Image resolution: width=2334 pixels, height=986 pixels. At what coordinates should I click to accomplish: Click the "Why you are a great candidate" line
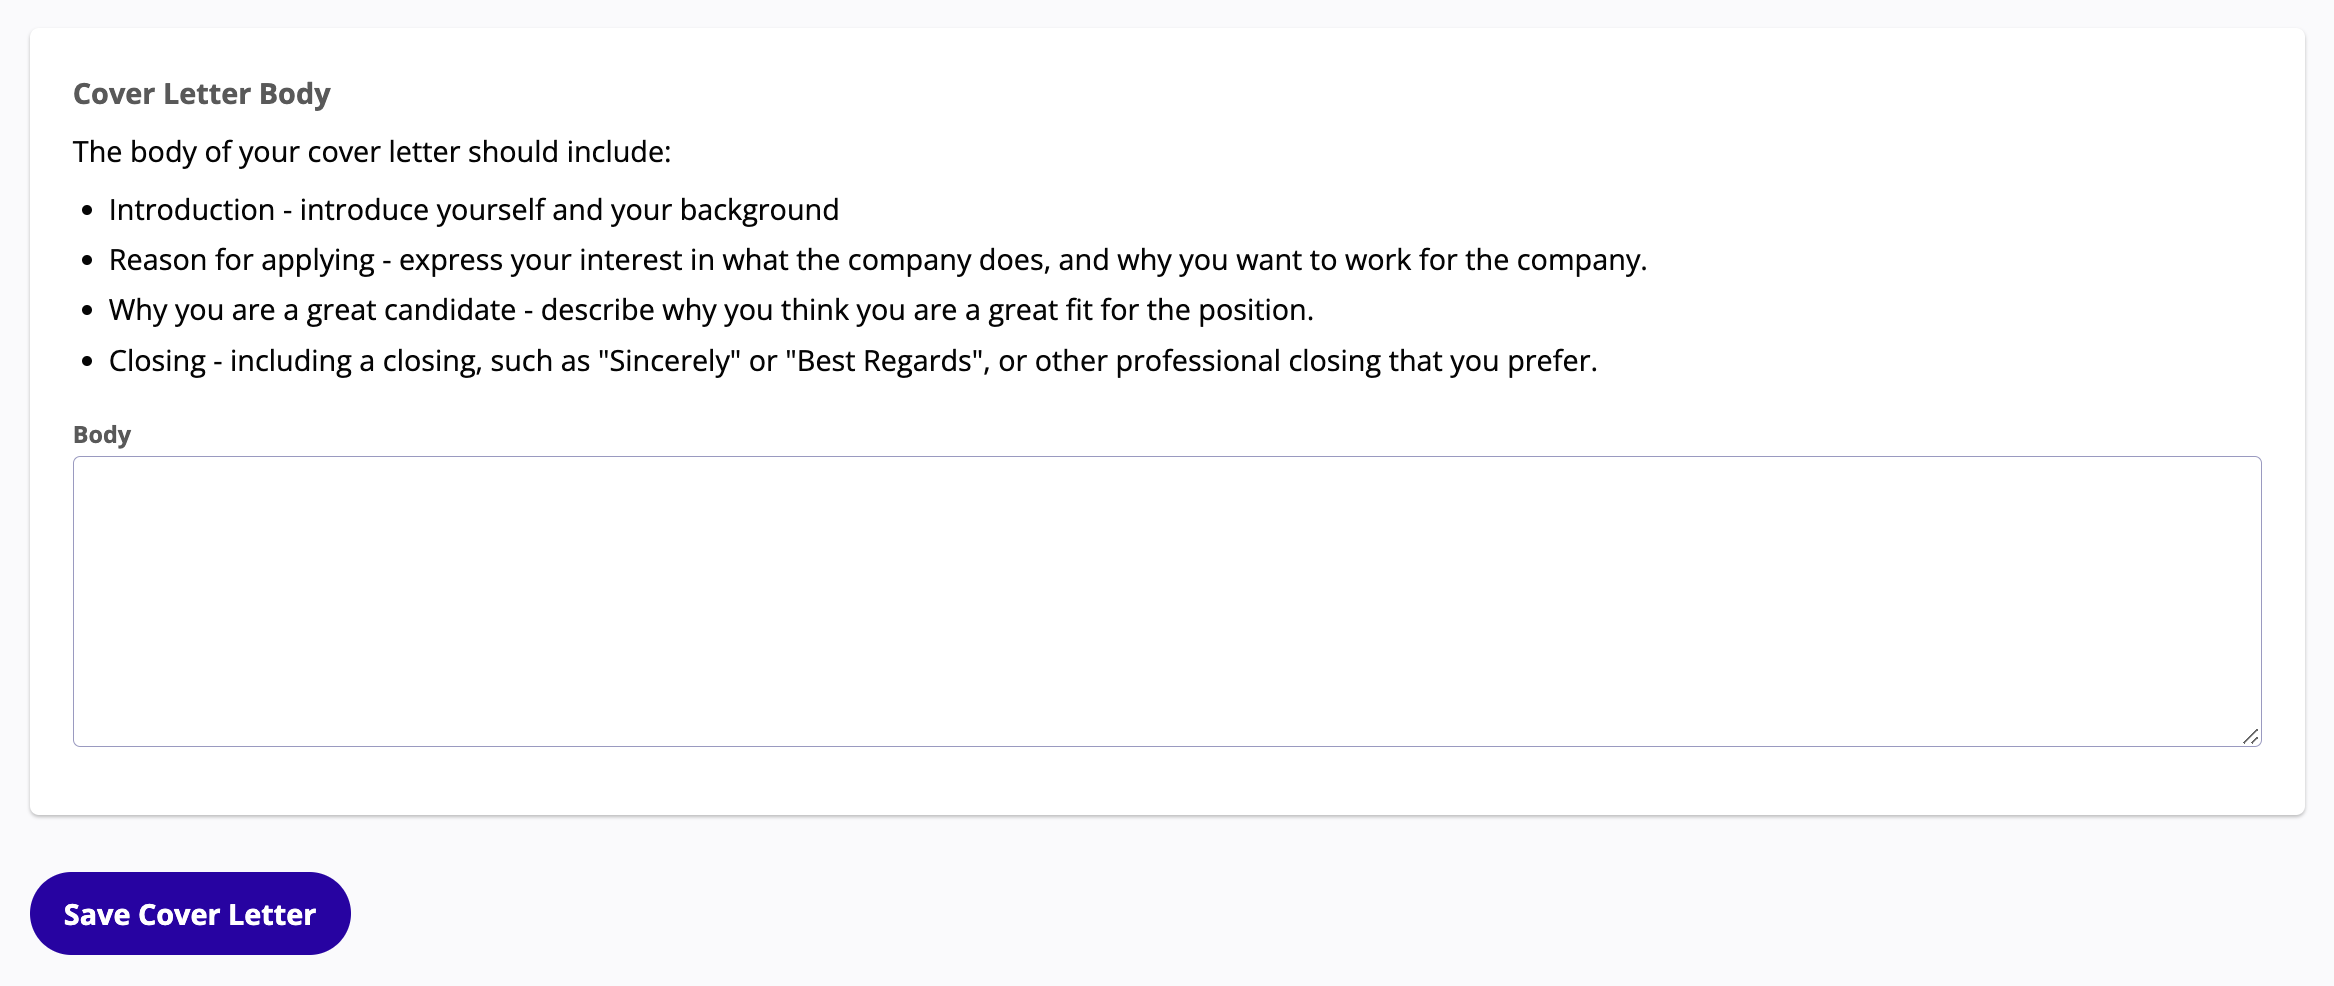coord(710,310)
